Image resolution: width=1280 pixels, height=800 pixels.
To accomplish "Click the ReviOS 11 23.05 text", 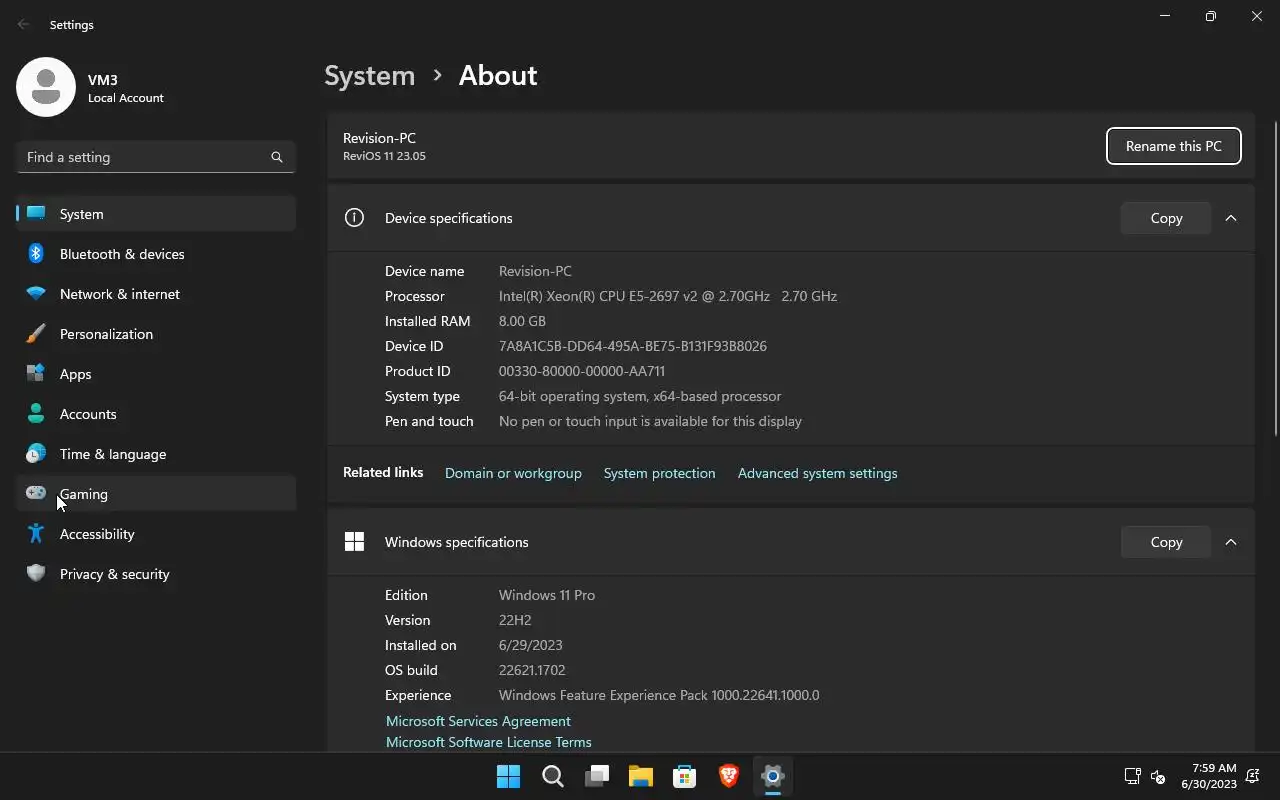I will coord(384,156).
